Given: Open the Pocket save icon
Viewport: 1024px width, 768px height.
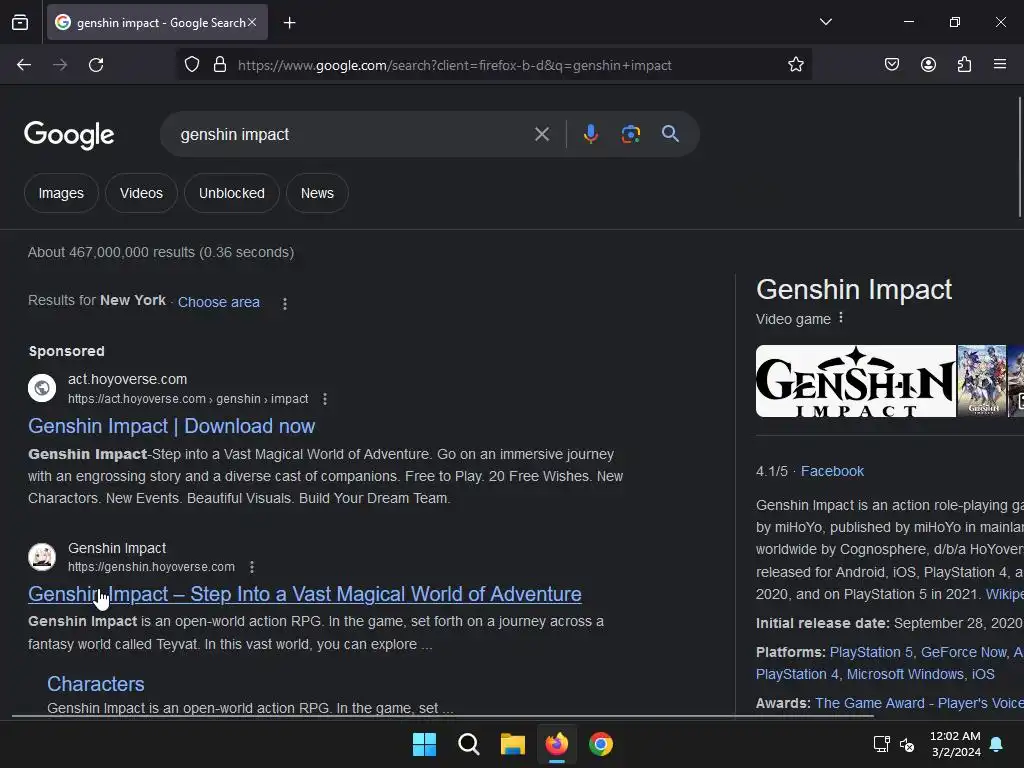Looking at the screenshot, I should pyautogui.click(x=892, y=65).
